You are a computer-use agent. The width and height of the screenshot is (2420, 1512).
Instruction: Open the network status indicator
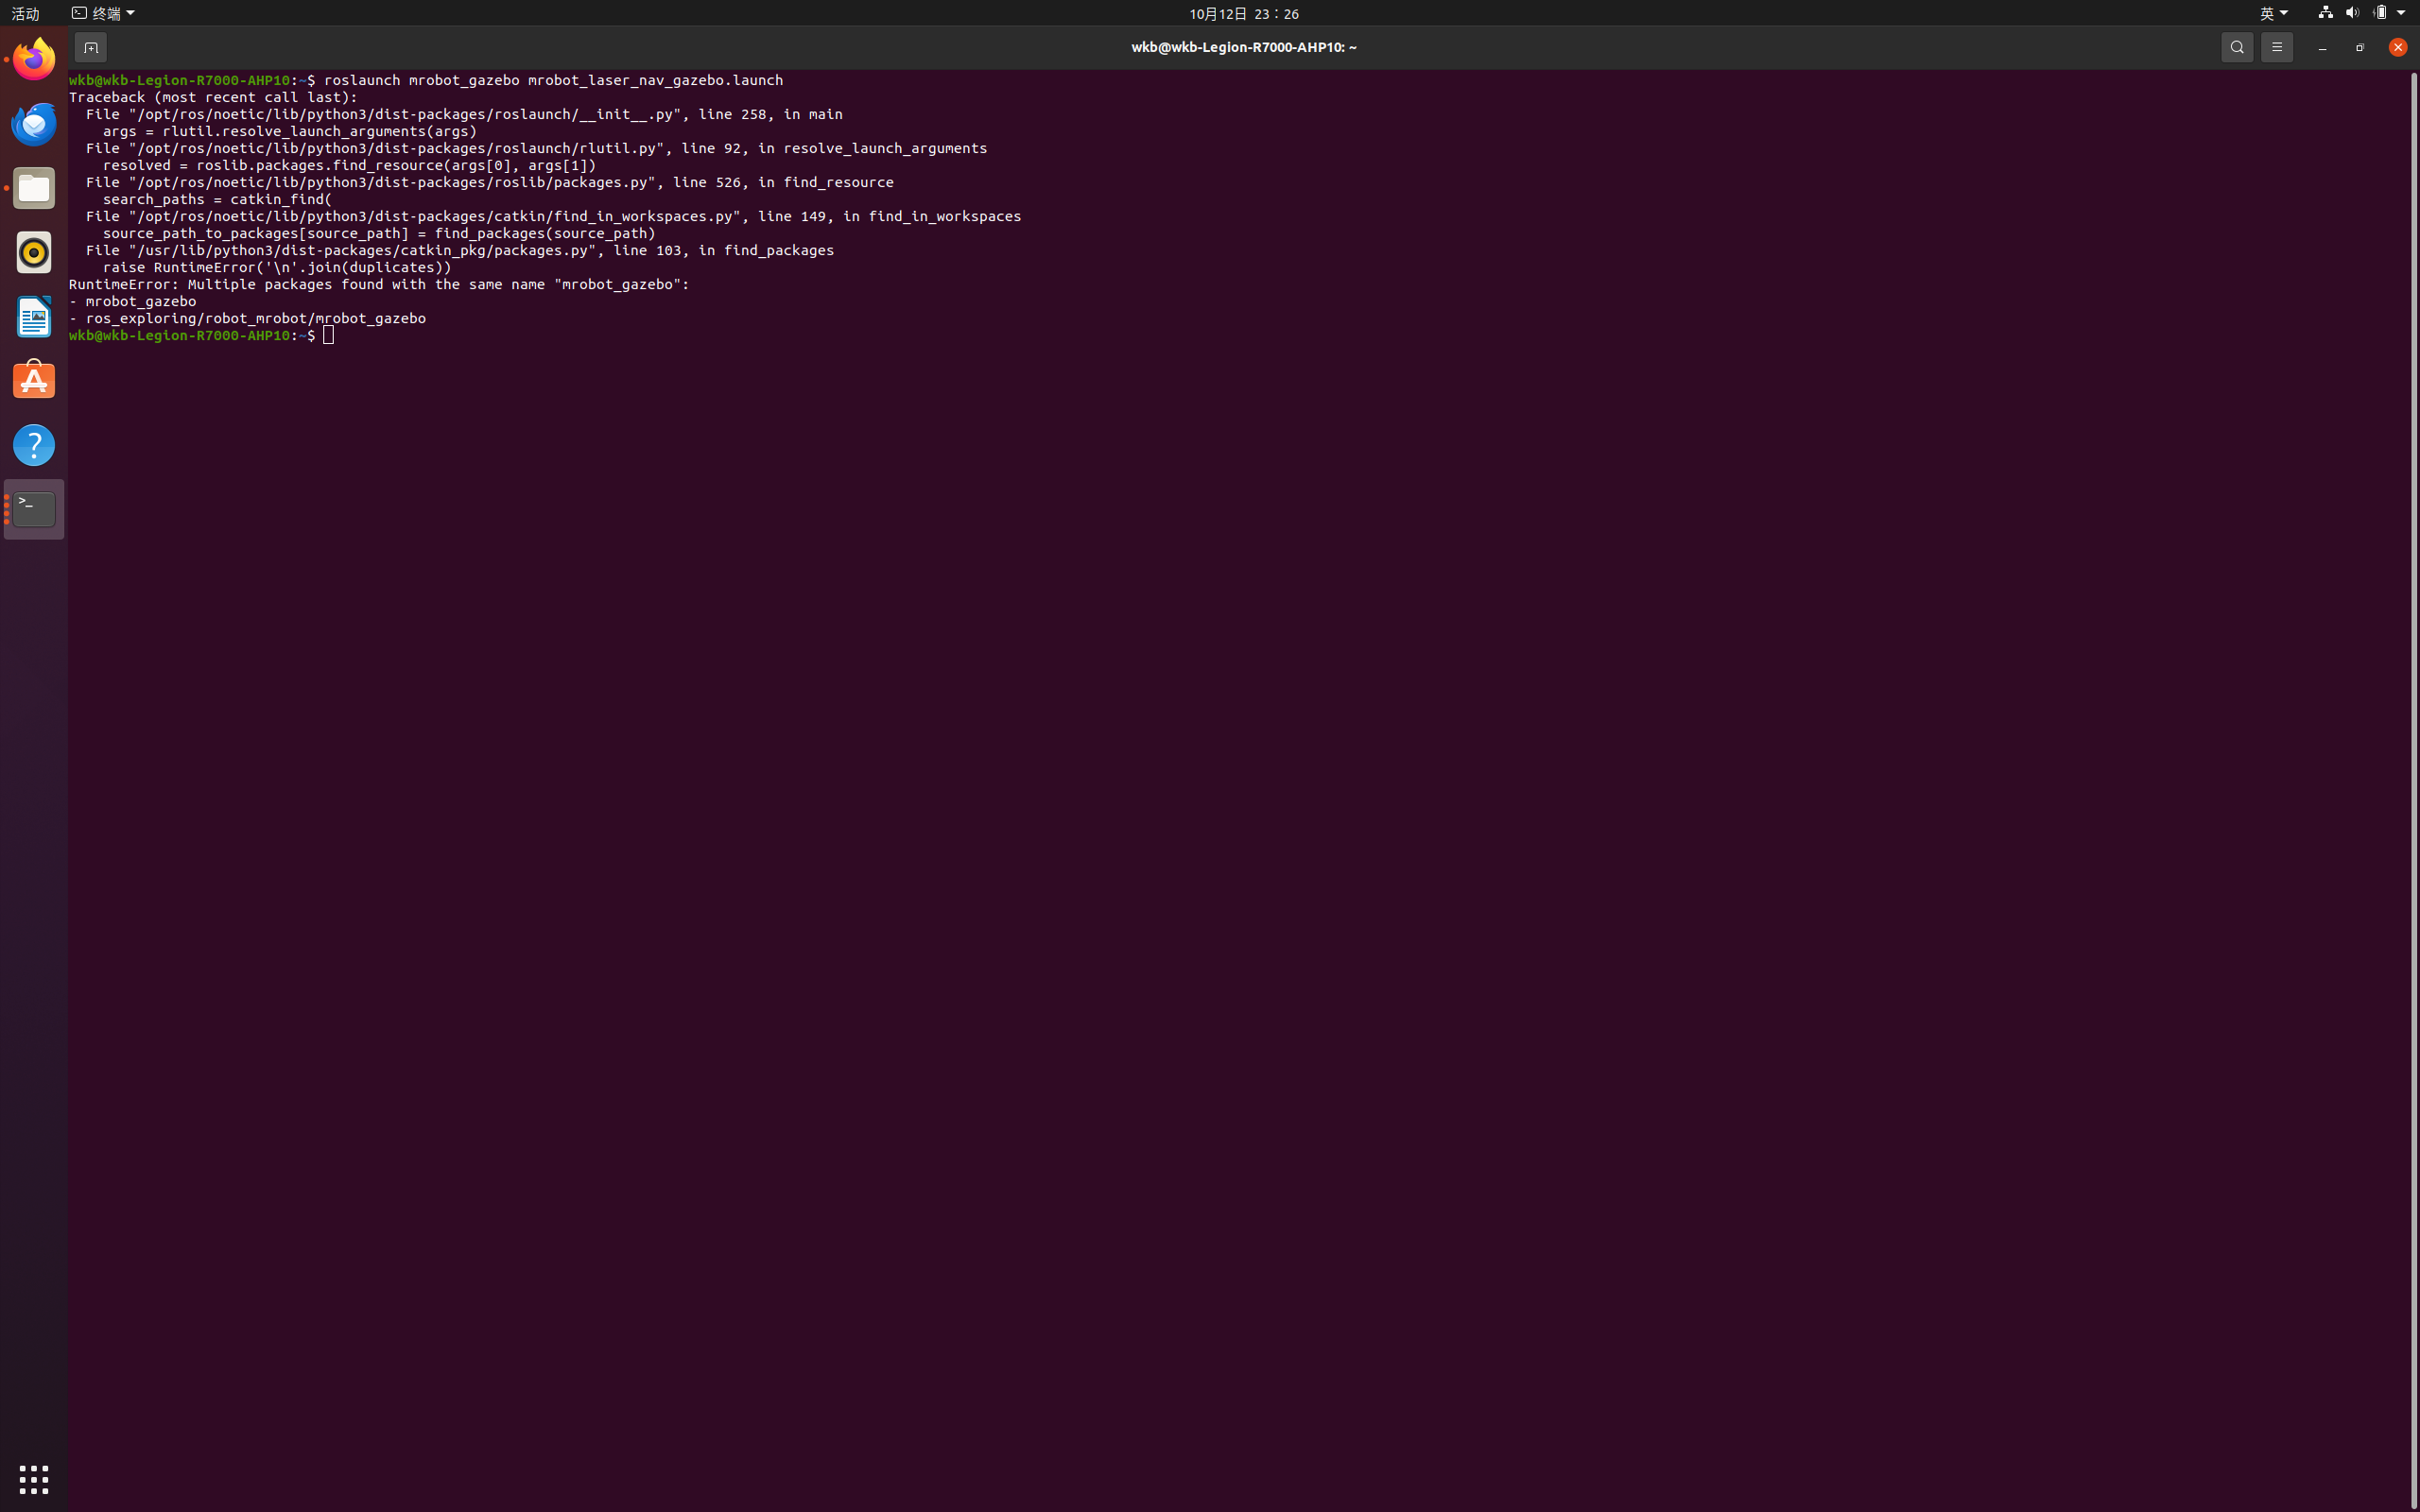pos(2325,13)
